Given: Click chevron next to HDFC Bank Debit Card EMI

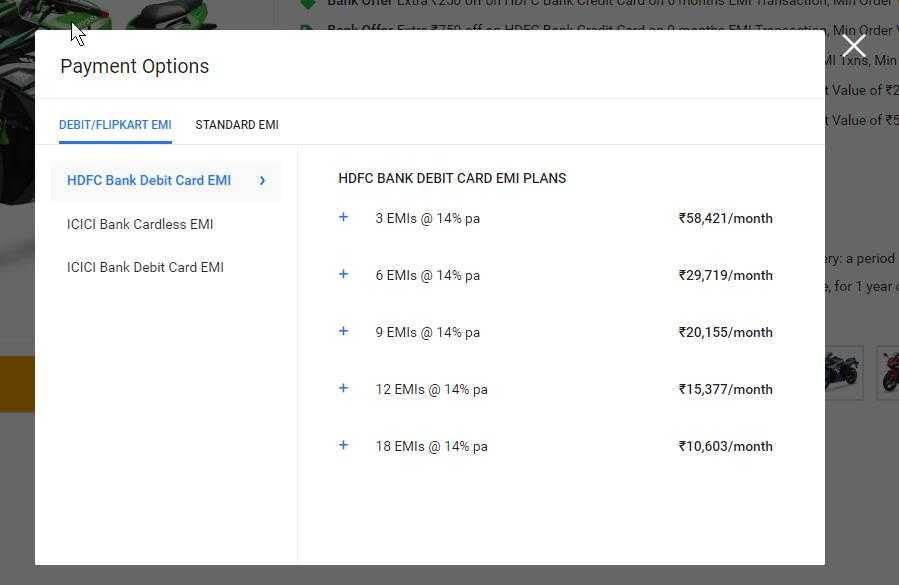Looking at the screenshot, I should 263,181.
